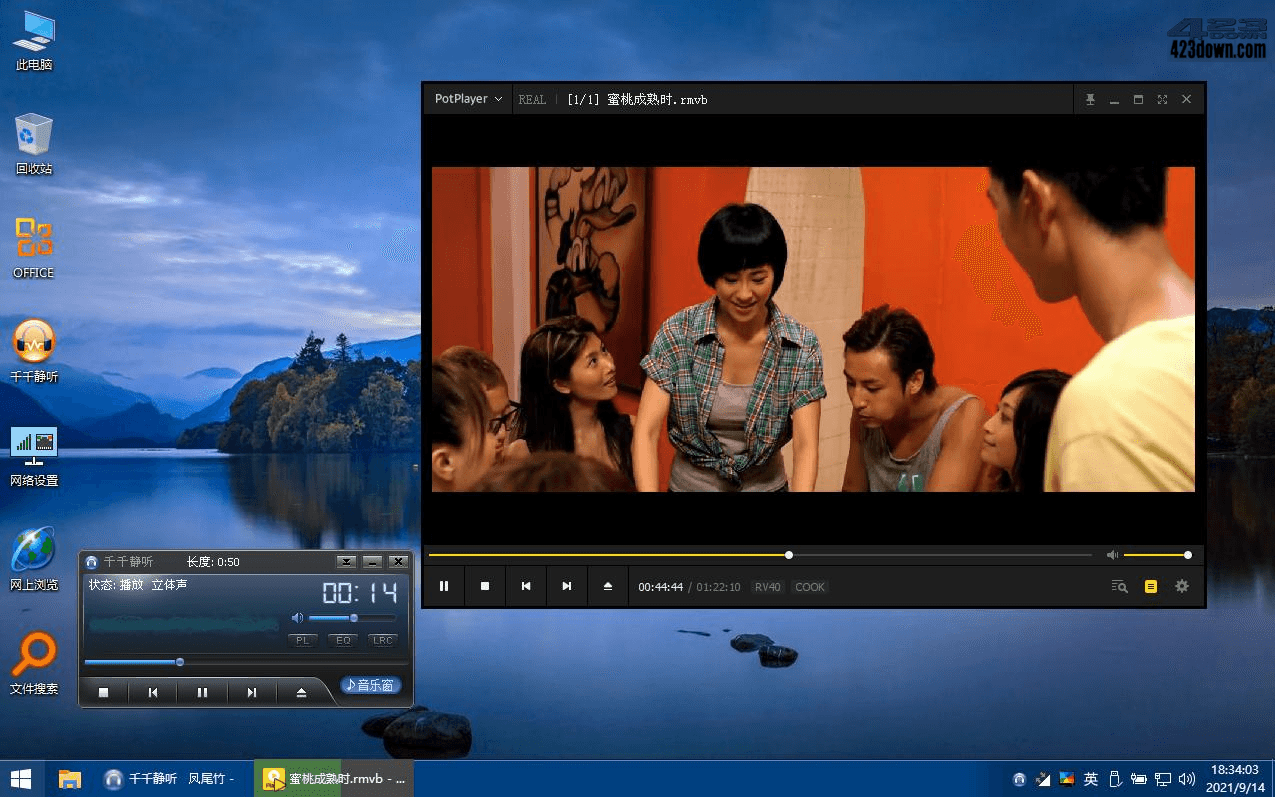Toggle the LRC lyrics panel
This screenshot has width=1275, height=797.
pos(382,640)
